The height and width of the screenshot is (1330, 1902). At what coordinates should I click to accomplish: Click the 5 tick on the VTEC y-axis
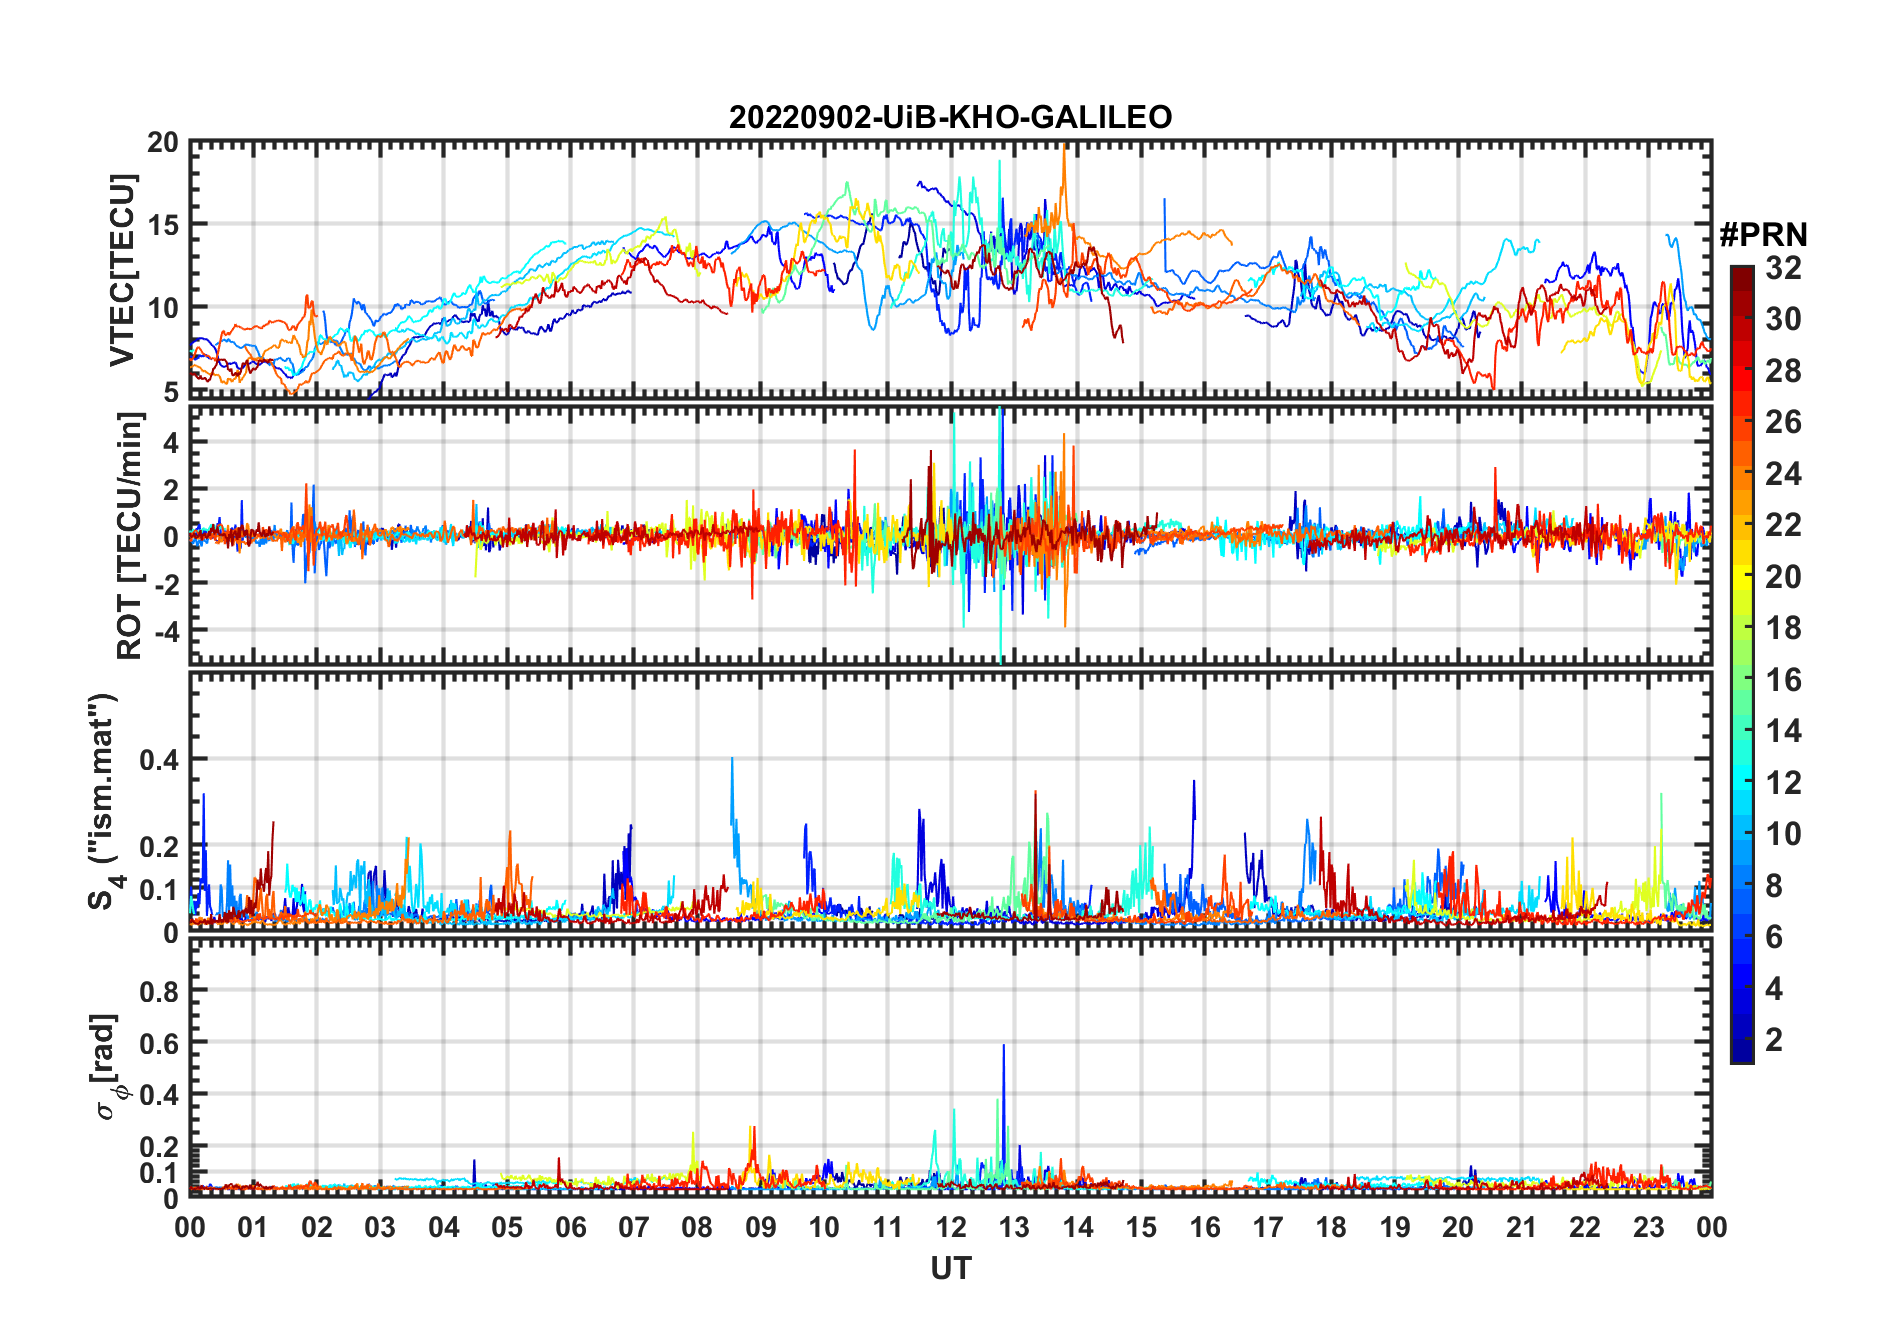click(171, 392)
